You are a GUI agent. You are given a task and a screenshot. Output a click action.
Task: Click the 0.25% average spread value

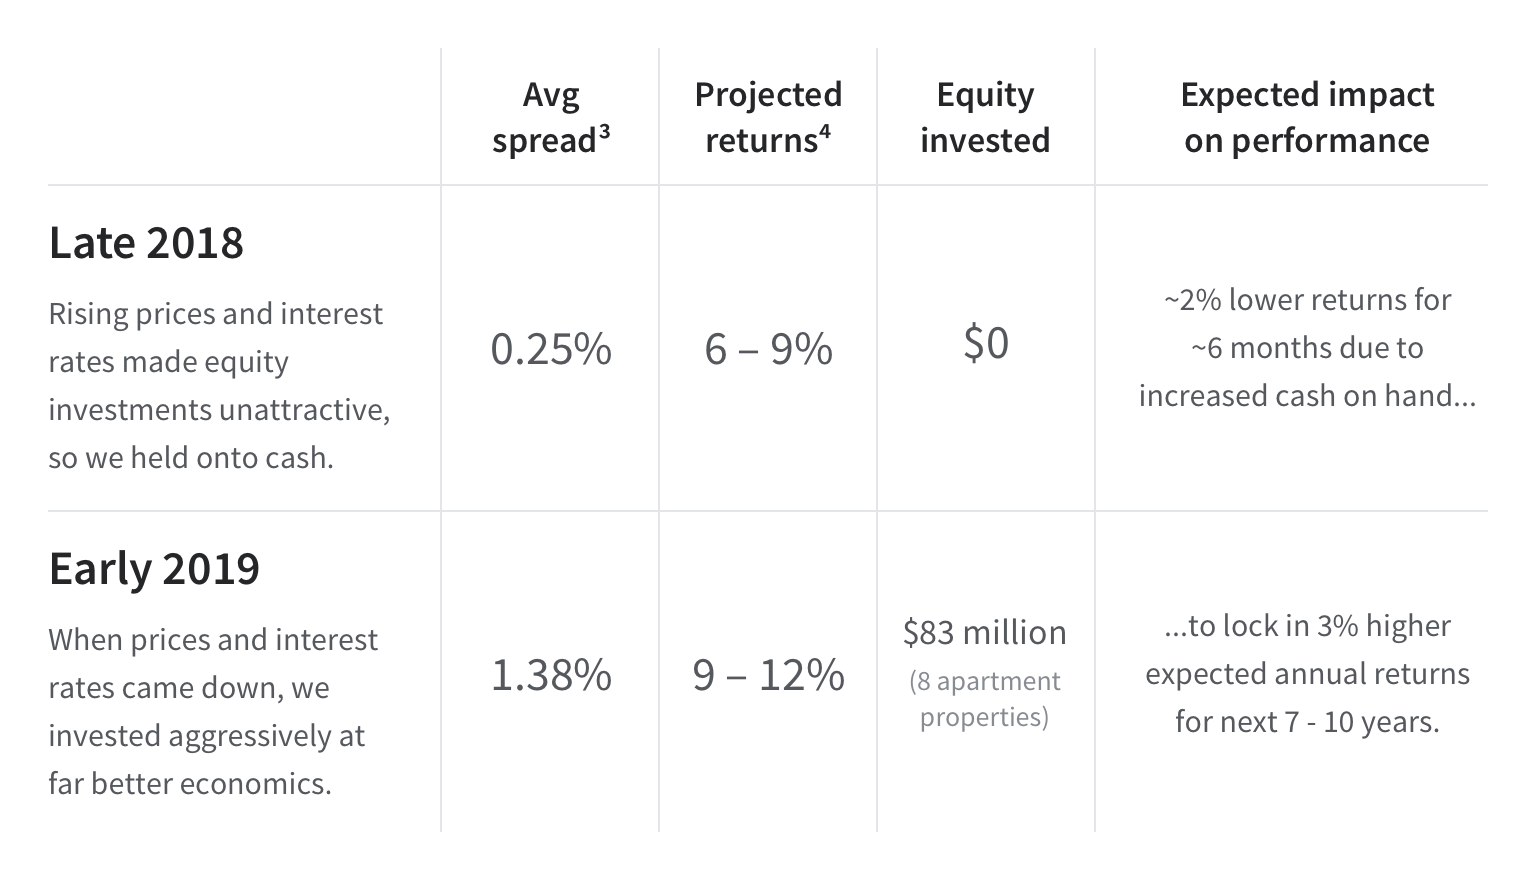551,349
